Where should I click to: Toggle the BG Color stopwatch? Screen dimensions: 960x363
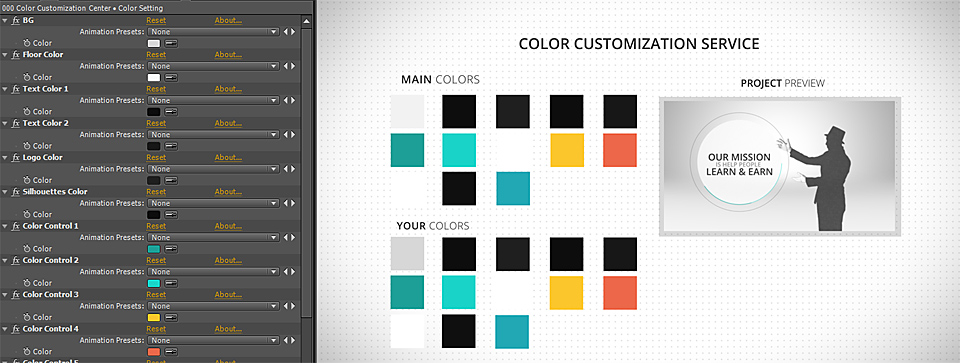coord(26,43)
